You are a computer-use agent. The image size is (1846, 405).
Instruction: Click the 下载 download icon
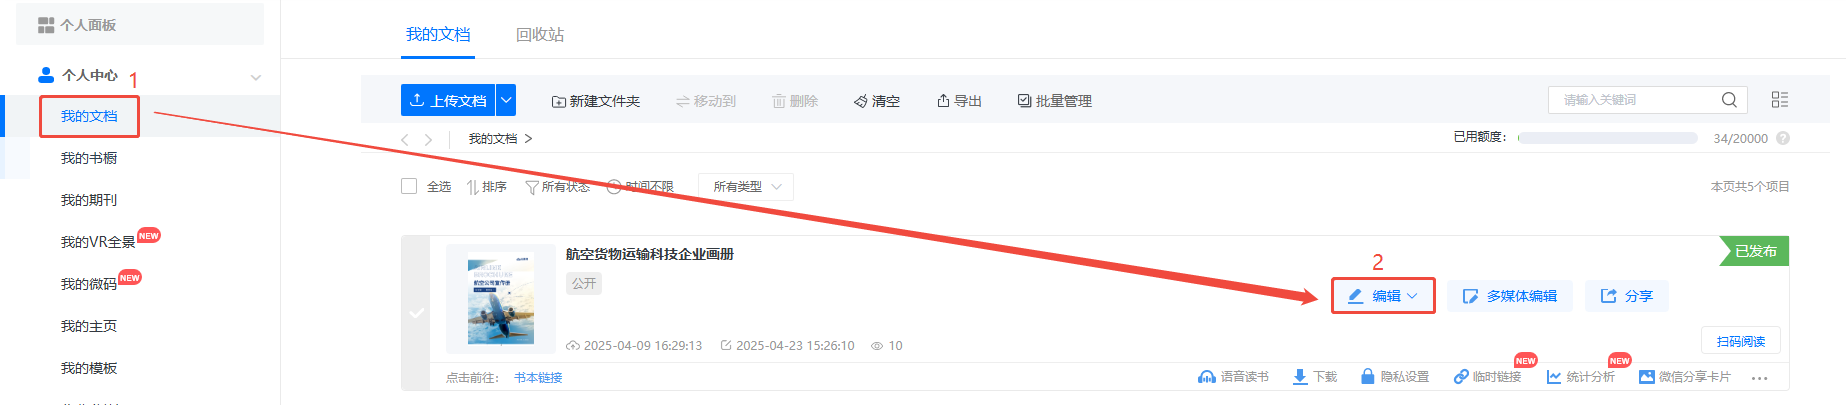(x=1300, y=377)
